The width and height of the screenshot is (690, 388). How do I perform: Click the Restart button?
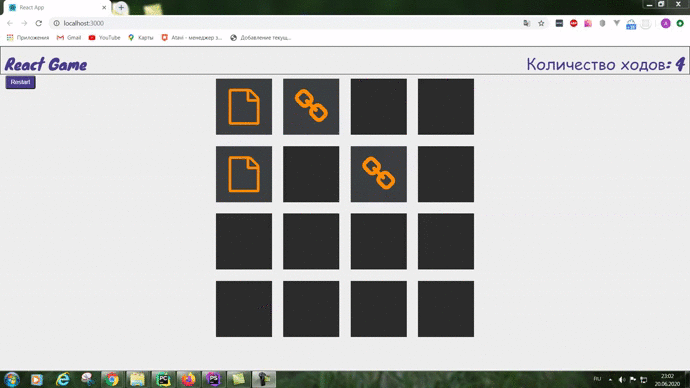20,82
